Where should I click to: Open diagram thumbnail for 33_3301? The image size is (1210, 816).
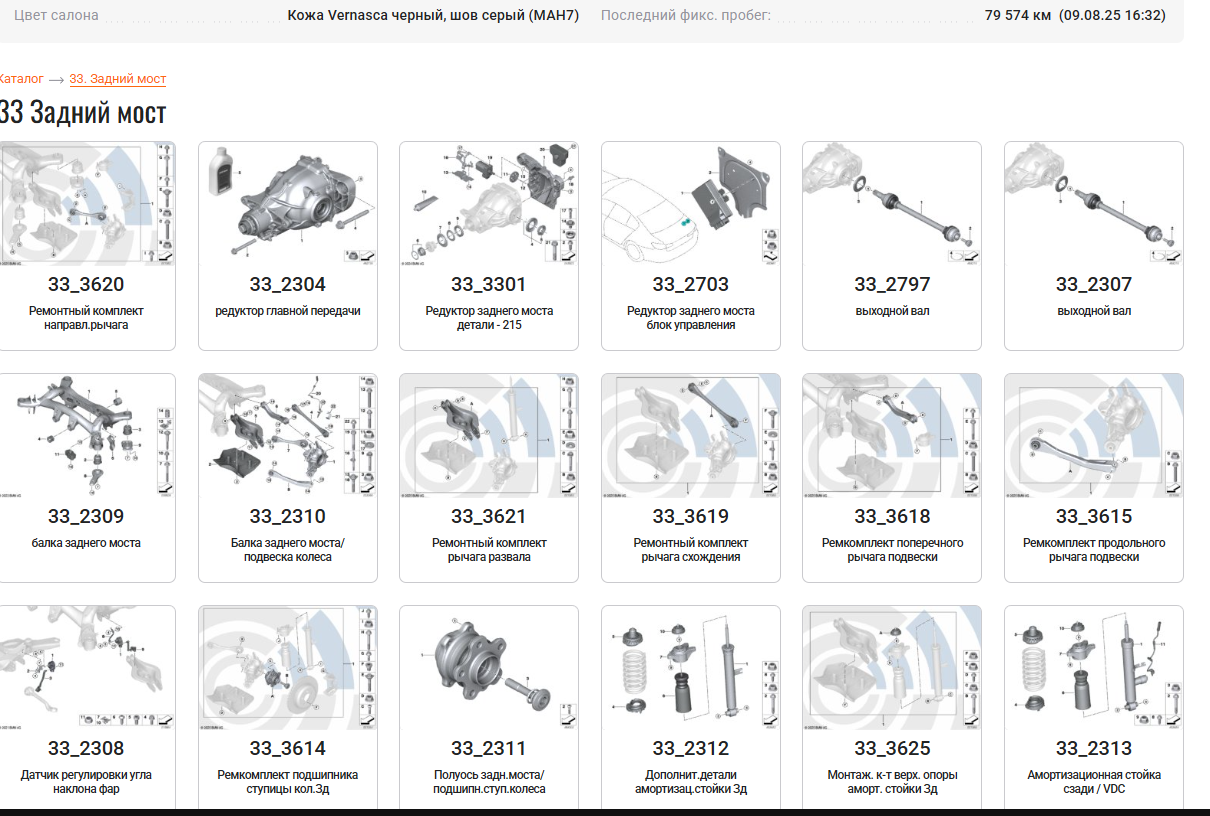pyautogui.click(x=489, y=205)
